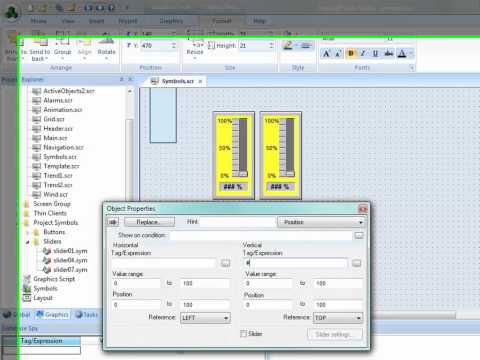Open the vertical Reference TOP dropdown
Viewport: 480px width, 360px height.
pos(338,318)
